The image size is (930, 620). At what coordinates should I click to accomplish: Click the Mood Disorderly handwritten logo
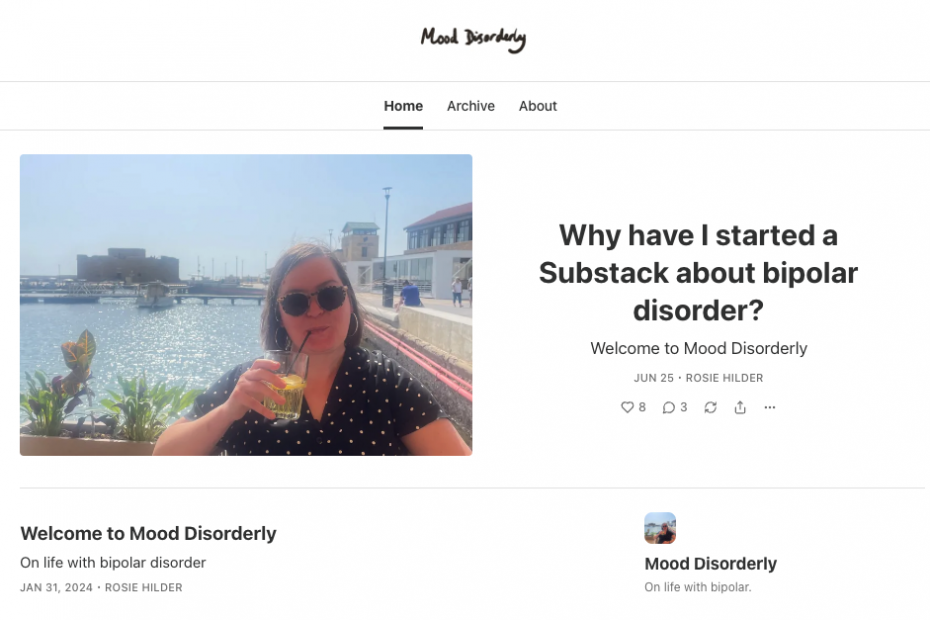[473, 39]
